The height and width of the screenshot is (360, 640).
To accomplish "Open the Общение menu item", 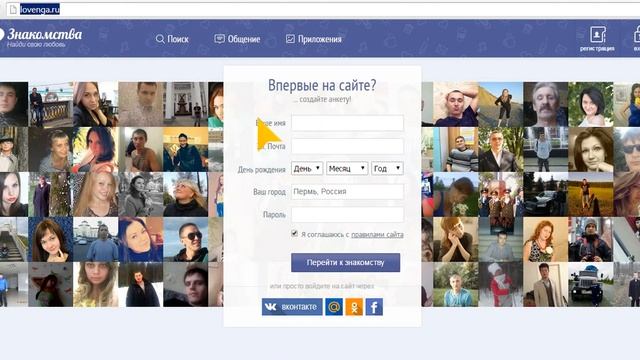I will click(x=244, y=39).
